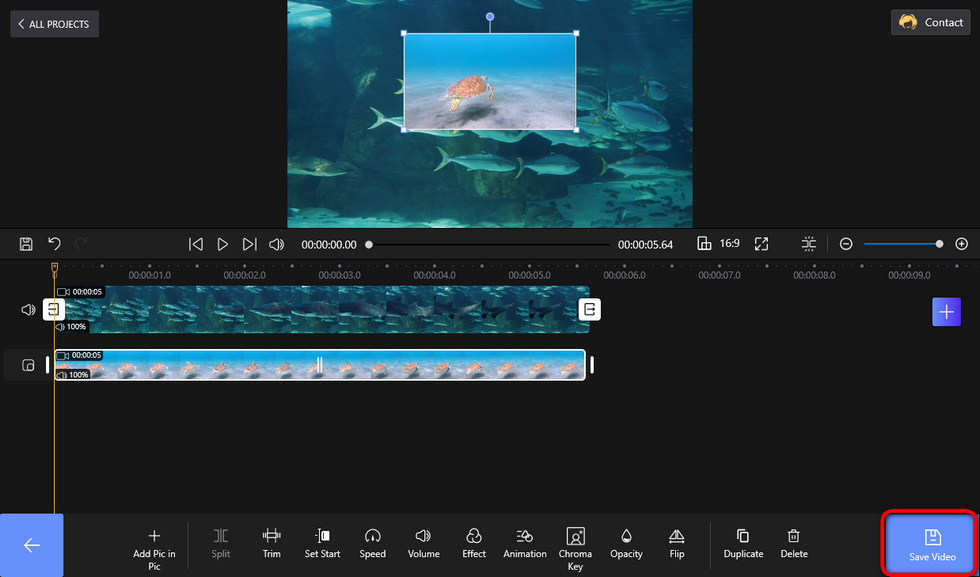Viewport: 980px width, 577px height.
Task: Delete the selected clip
Action: [x=794, y=543]
